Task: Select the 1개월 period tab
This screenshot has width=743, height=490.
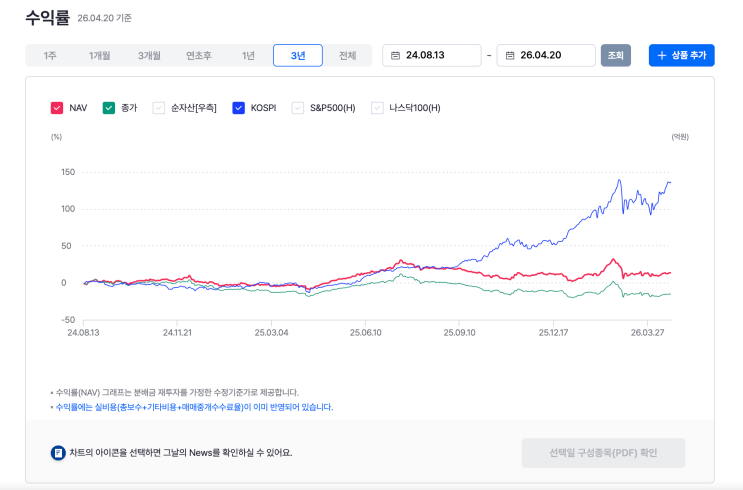Action: point(100,55)
